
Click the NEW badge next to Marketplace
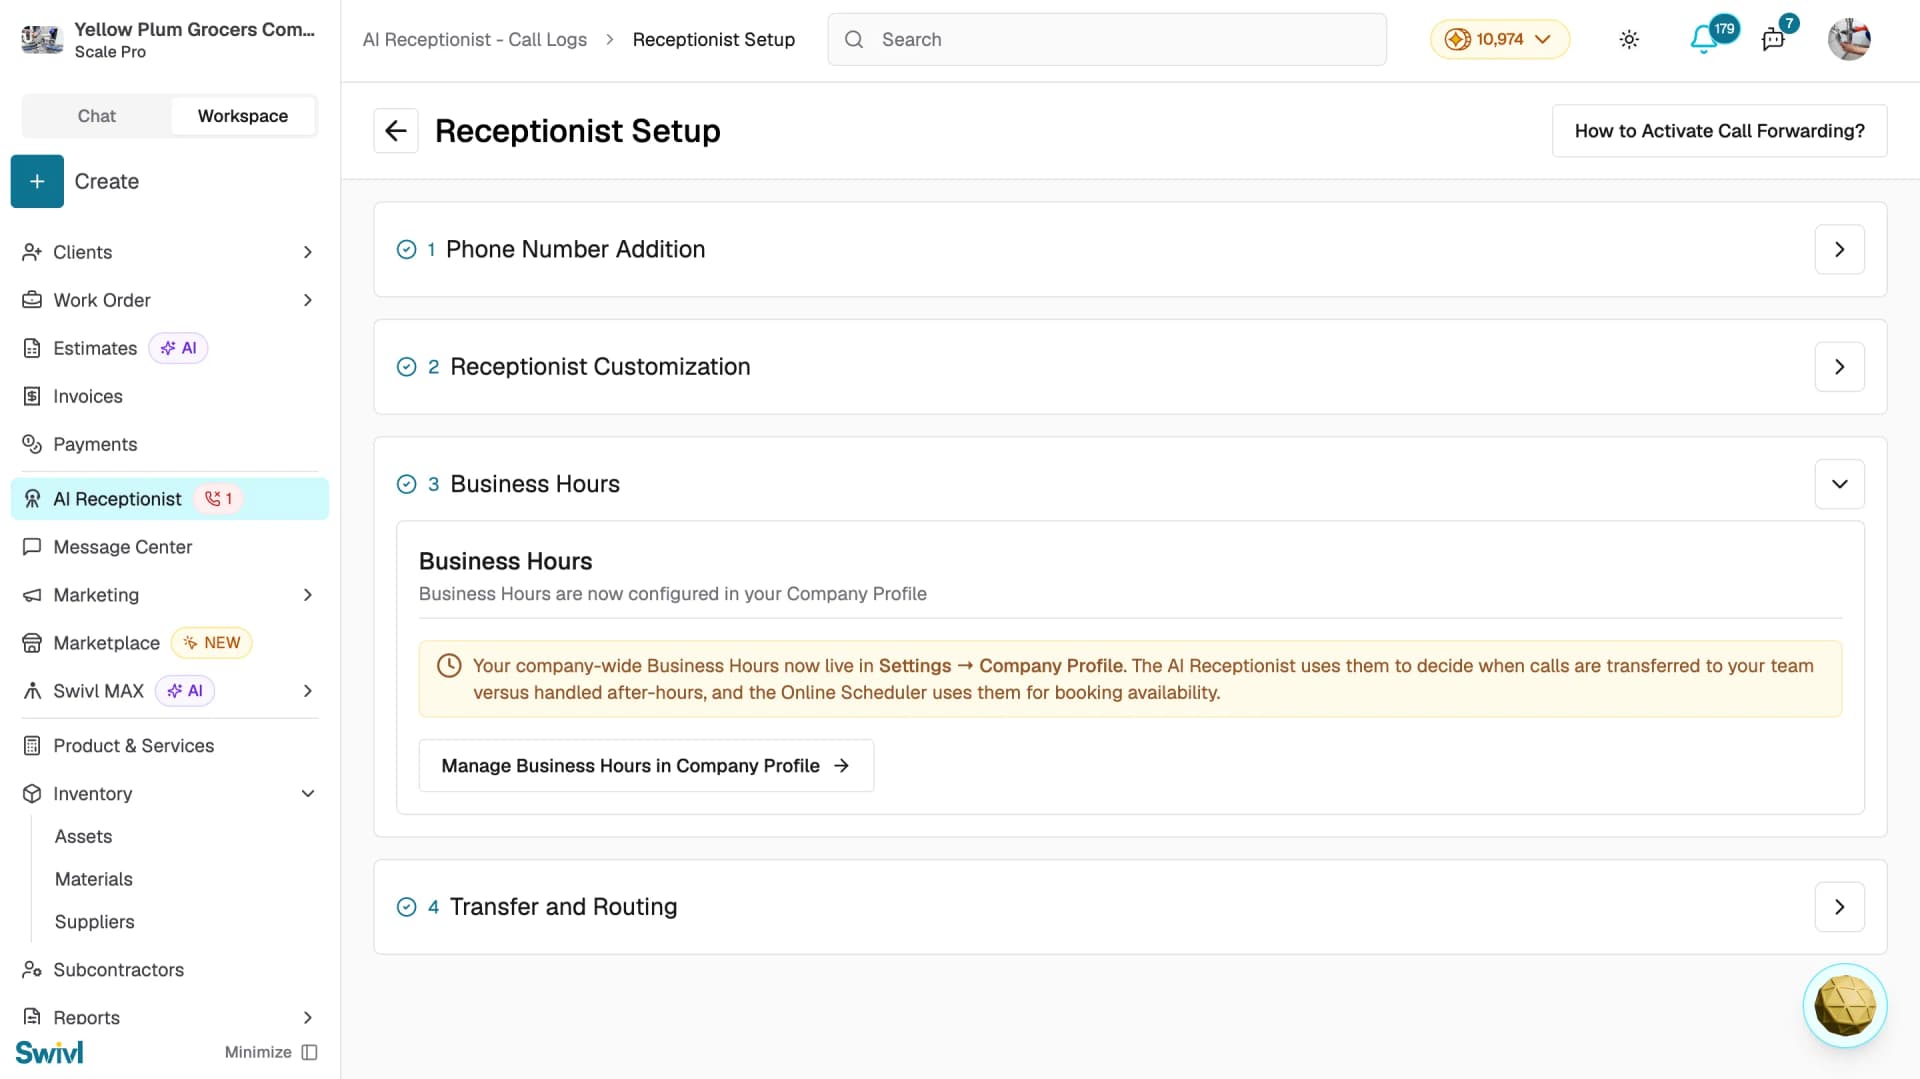coord(212,643)
